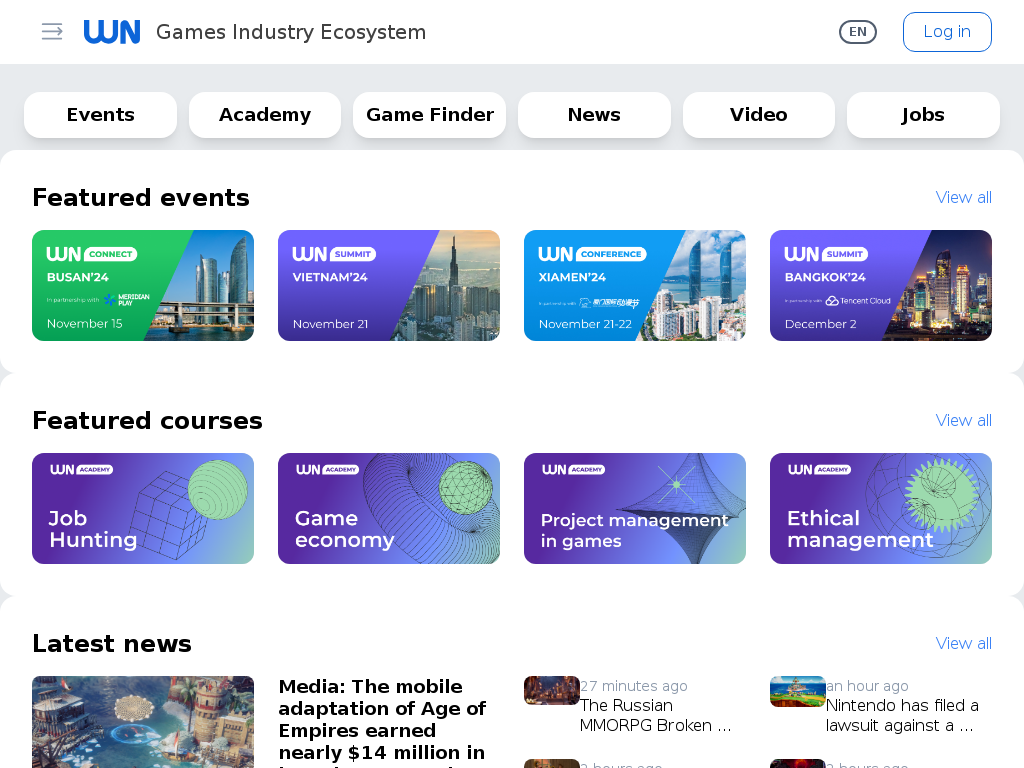
Task: View all featured courses
Action: tap(963, 420)
